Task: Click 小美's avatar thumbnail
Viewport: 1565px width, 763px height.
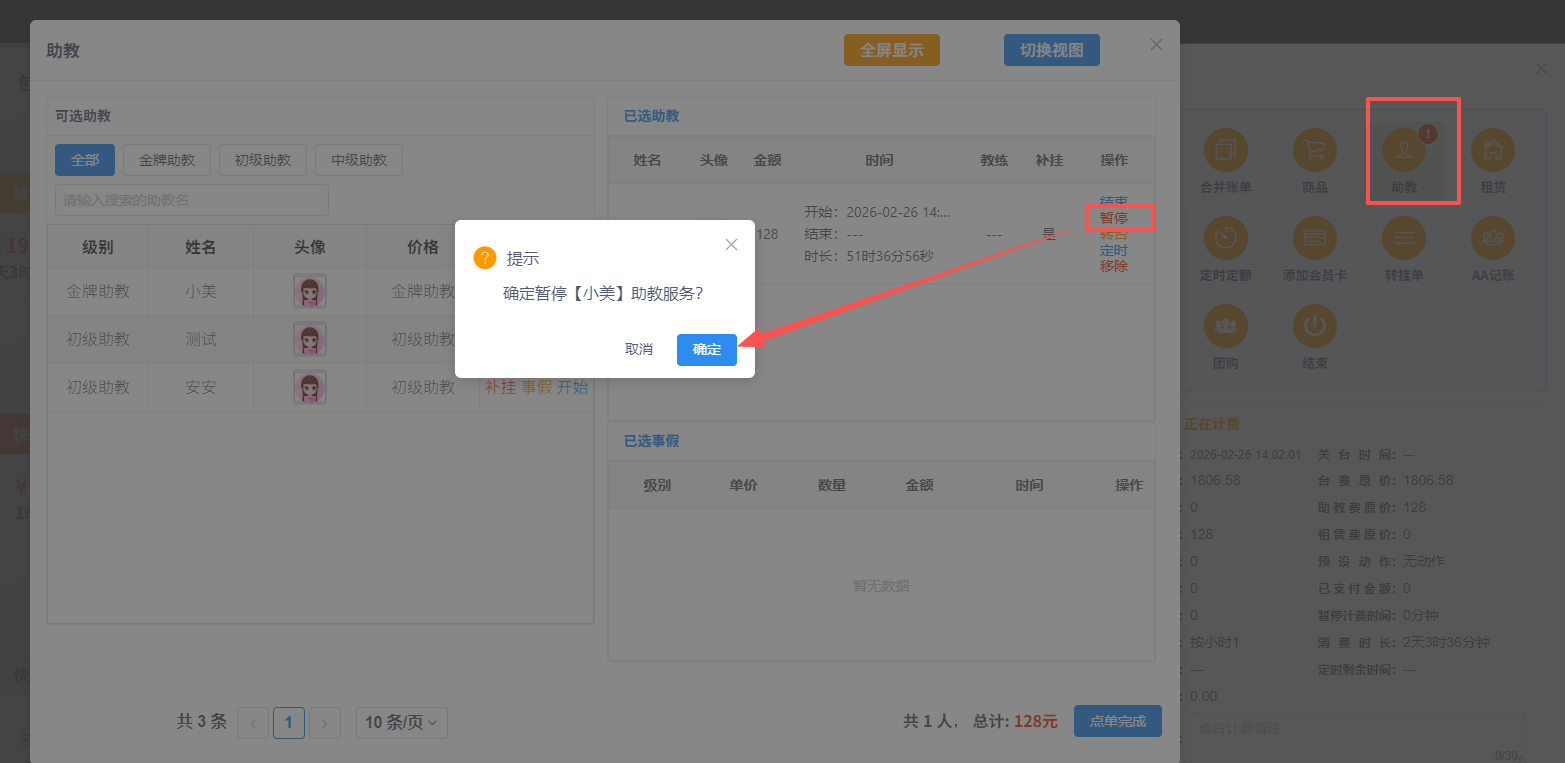Action: [310, 292]
